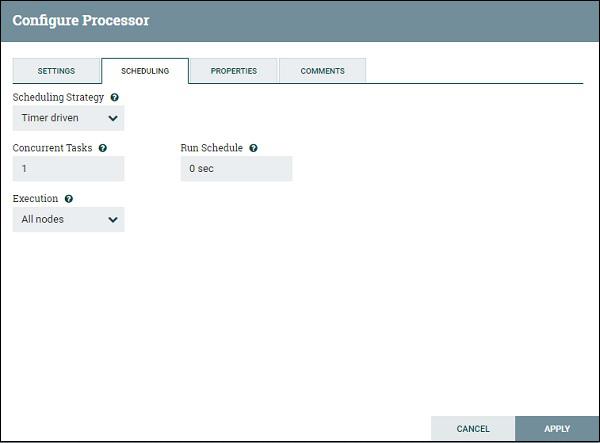Click the Cancel button
Viewport: 600px width, 443px height.
tap(473, 428)
